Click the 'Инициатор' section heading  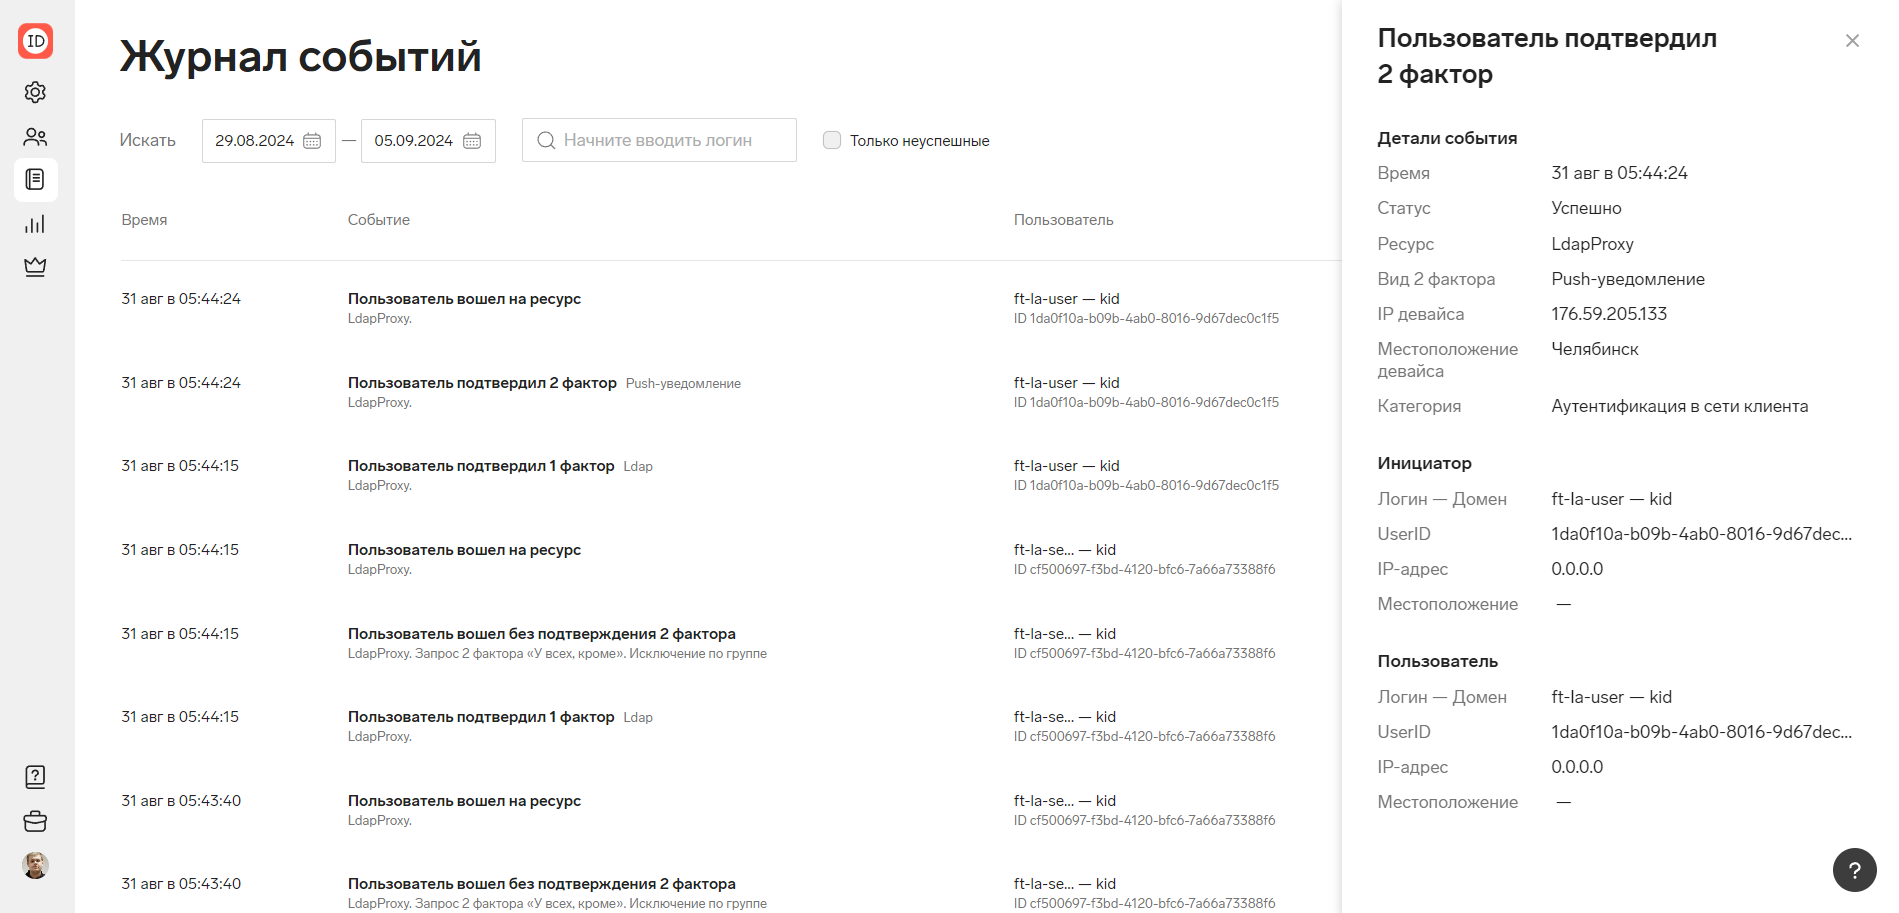click(1424, 463)
